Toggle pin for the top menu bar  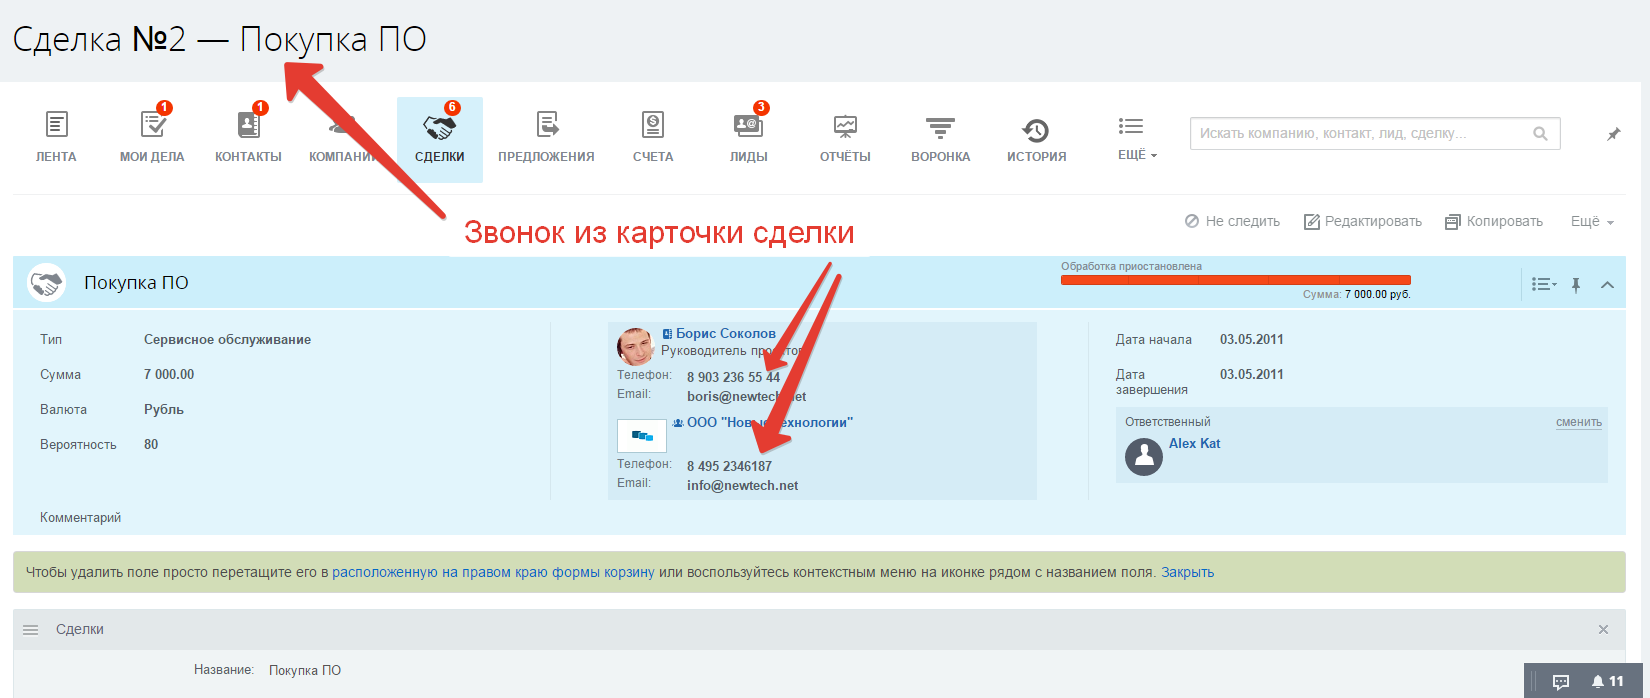[x=1613, y=134]
